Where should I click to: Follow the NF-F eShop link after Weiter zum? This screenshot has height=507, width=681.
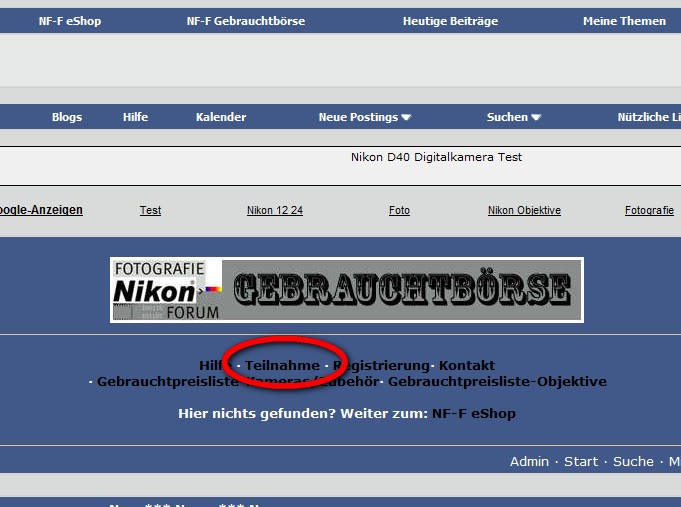coord(474,413)
